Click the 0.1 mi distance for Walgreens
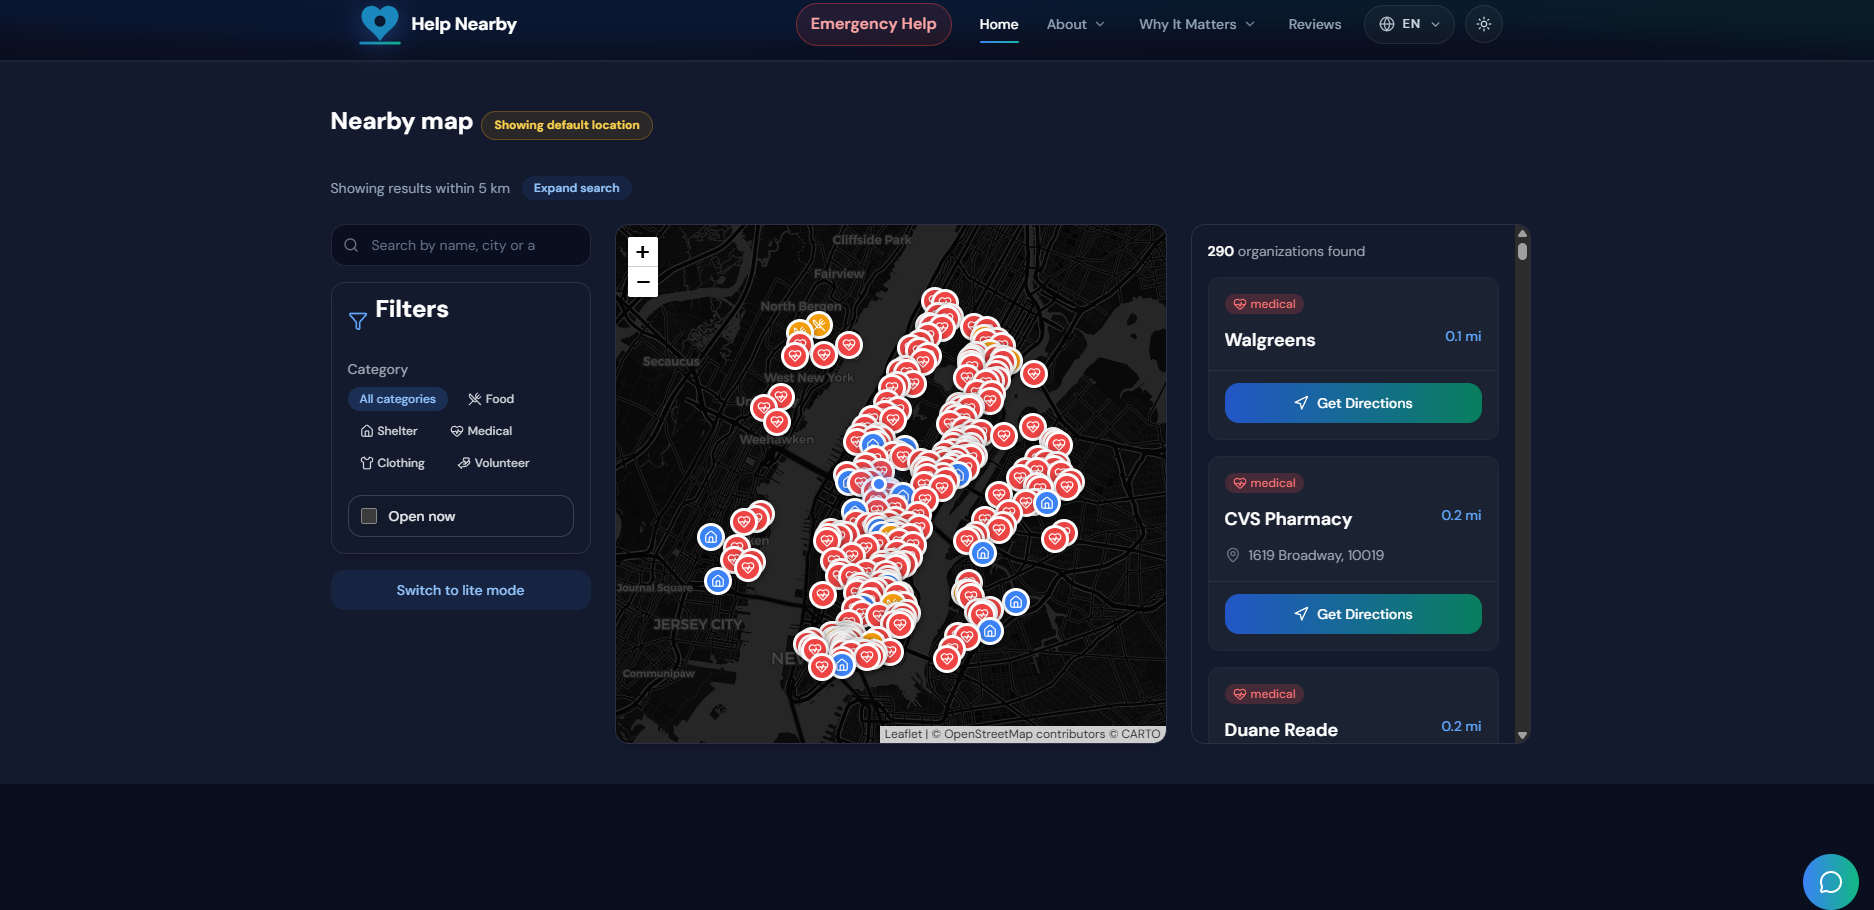Image resolution: width=1874 pixels, height=910 pixels. click(x=1463, y=336)
